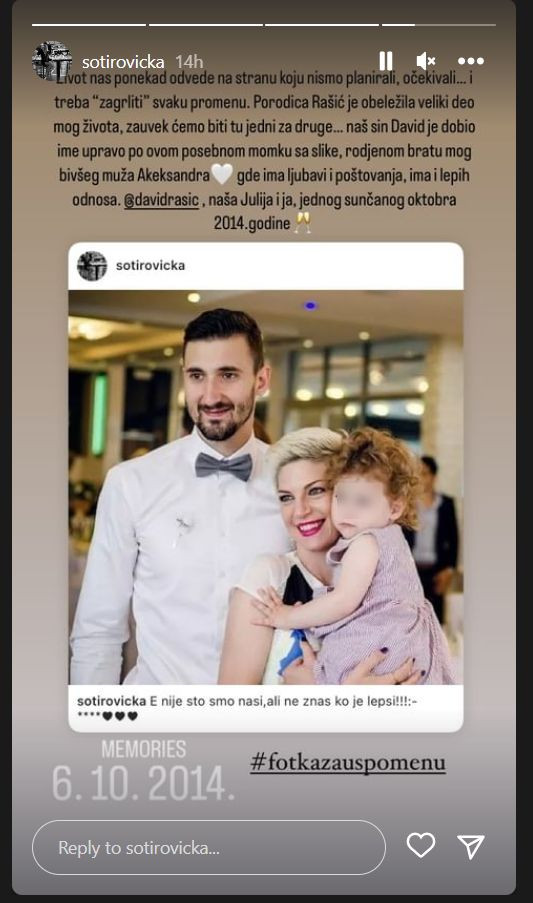The height and width of the screenshot is (903, 533).
Task: Pause the story playback
Action: click(x=386, y=61)
